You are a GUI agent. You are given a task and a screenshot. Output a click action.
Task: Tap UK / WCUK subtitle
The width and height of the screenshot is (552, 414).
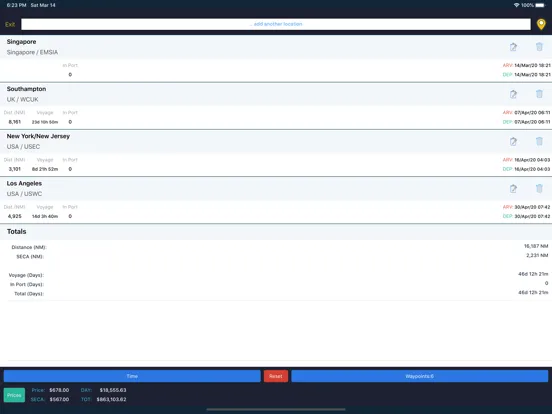[23, 99]
